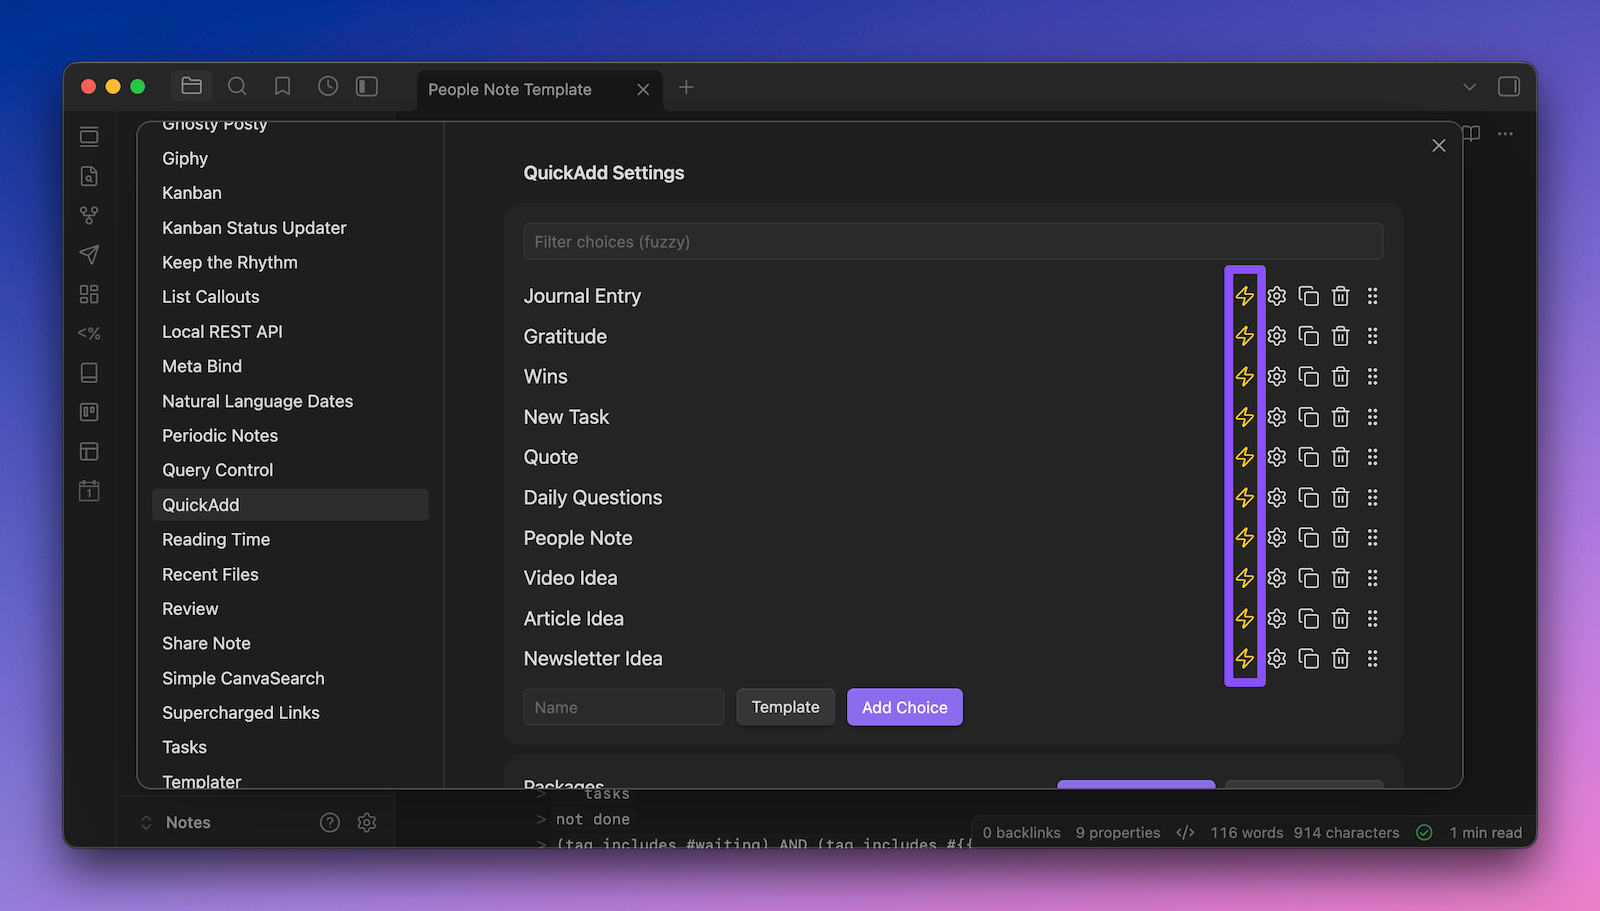Open Template choice type dropdown
The height and width of the screenshot is (911, 1600).
tap(785, 707)
